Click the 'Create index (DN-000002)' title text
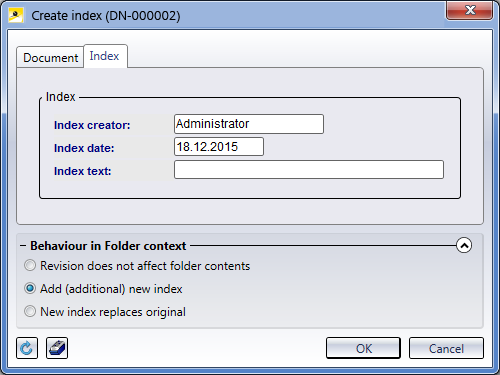Viewport: 500px width, 375px height. point(106,16)
